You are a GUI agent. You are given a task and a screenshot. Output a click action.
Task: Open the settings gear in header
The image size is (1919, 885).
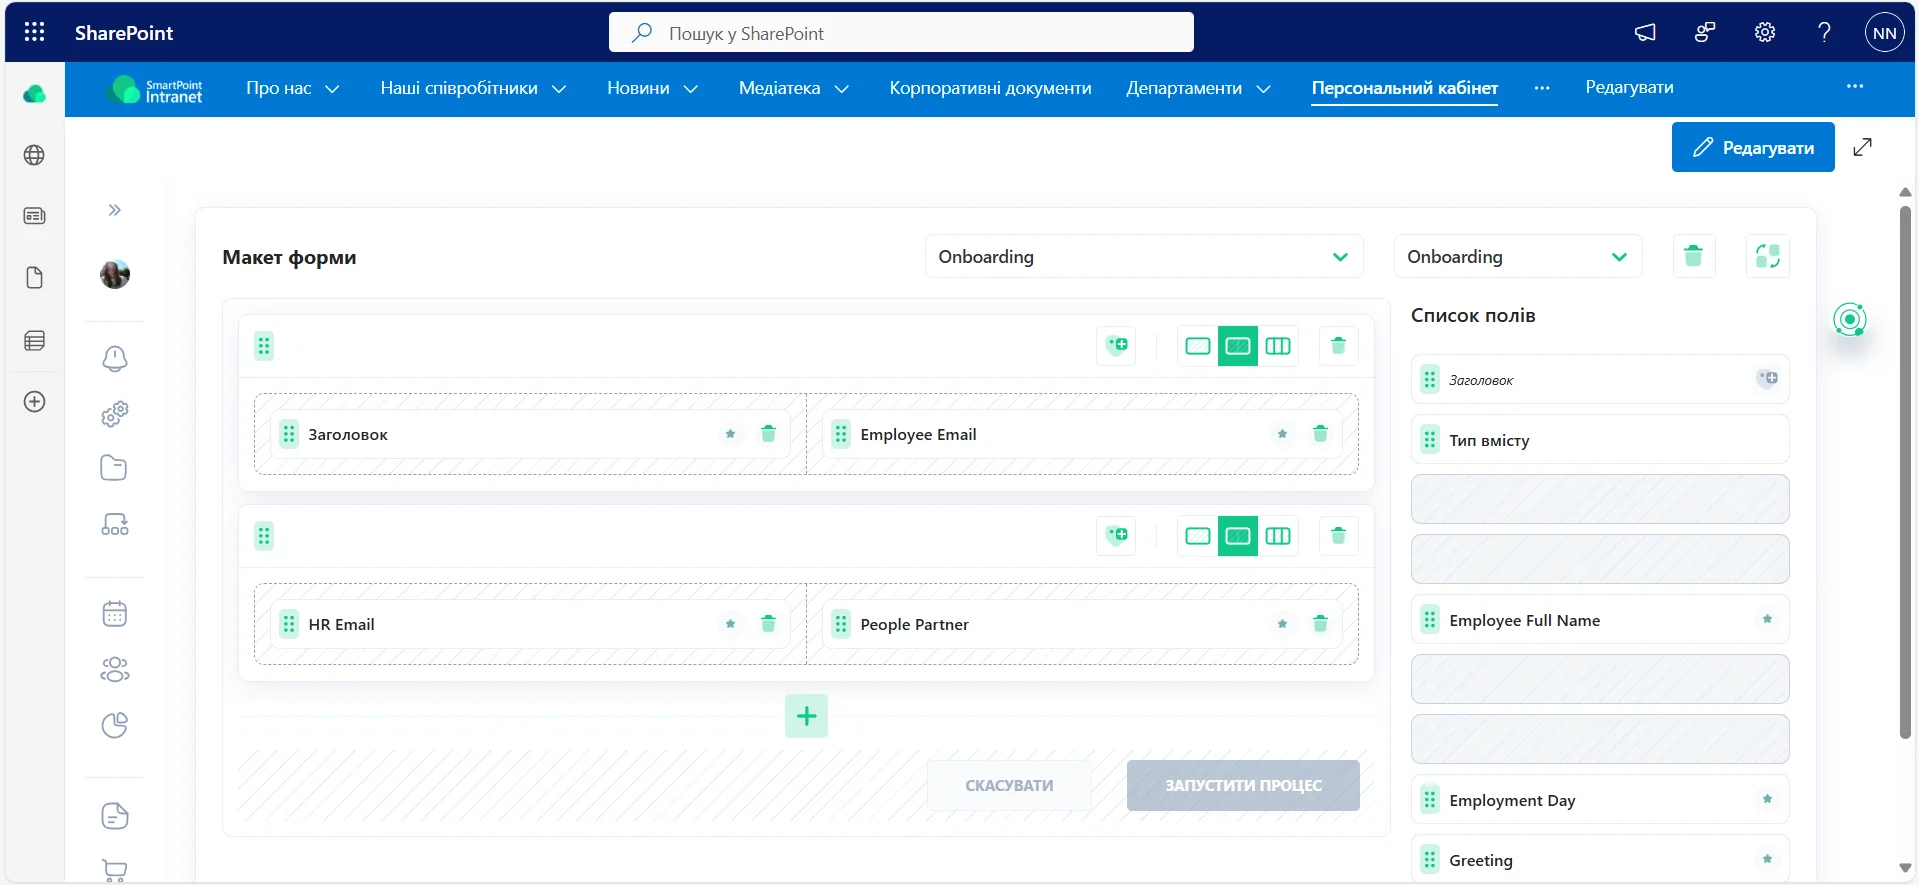point(1765,33)
